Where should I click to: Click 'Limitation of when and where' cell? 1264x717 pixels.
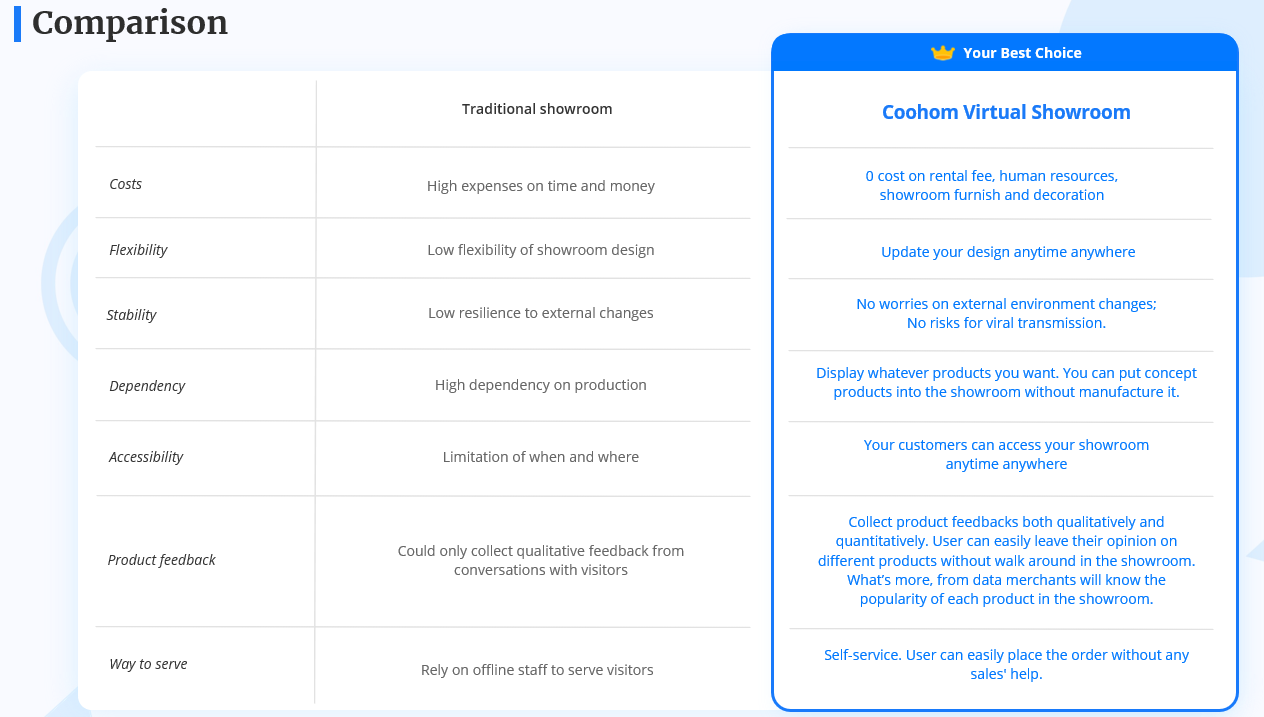click(x=541, y=457)
